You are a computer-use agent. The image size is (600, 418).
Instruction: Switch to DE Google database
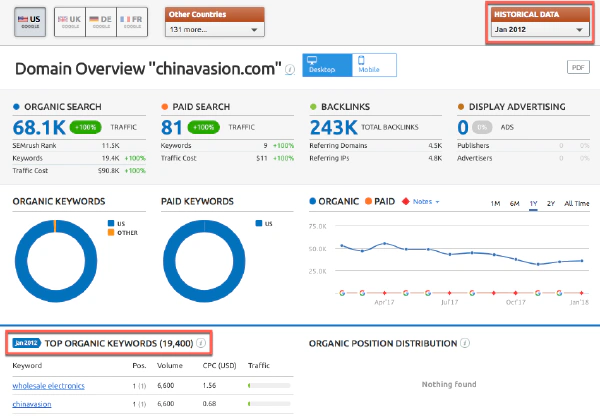[101, 22]
